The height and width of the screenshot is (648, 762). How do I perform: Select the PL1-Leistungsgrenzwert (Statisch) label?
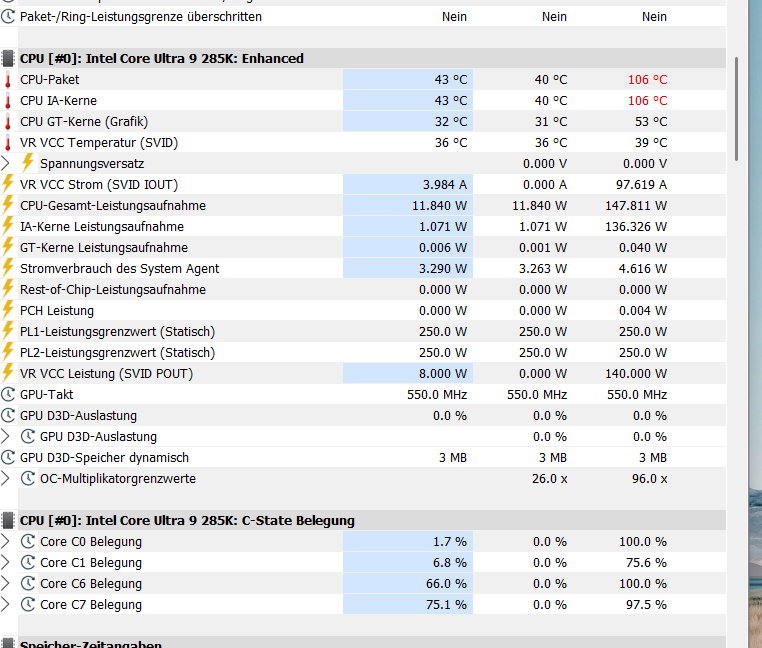[x=118, y=332]
